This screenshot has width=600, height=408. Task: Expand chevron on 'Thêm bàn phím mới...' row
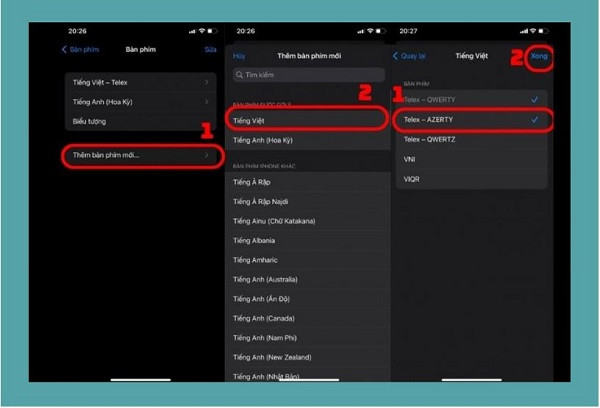coord(207,155)
